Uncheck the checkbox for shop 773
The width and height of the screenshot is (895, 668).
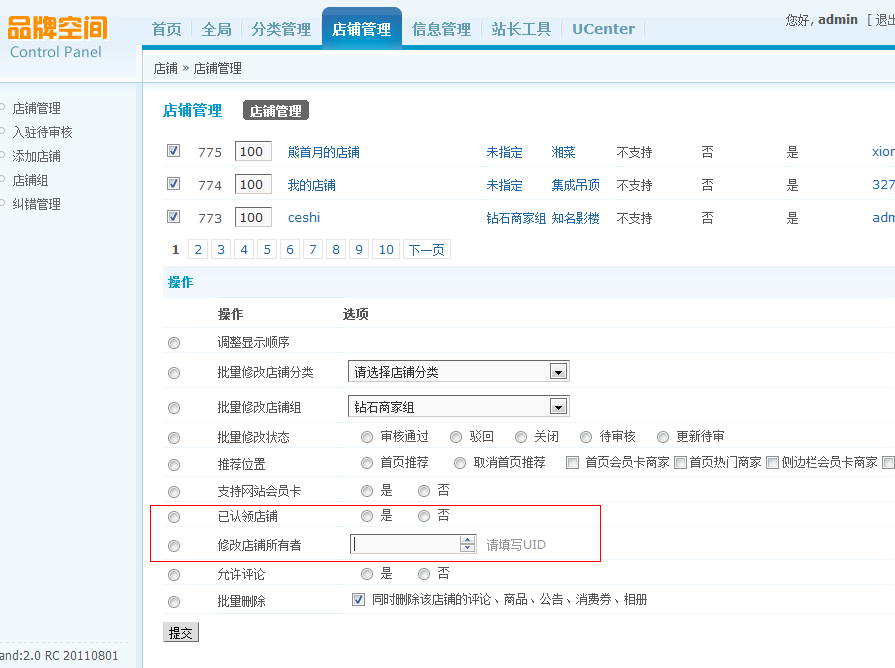tap(174, 216)
